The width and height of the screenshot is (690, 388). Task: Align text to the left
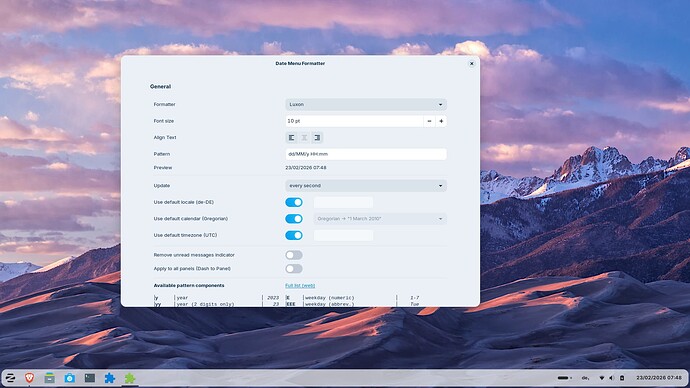(292, 138)
